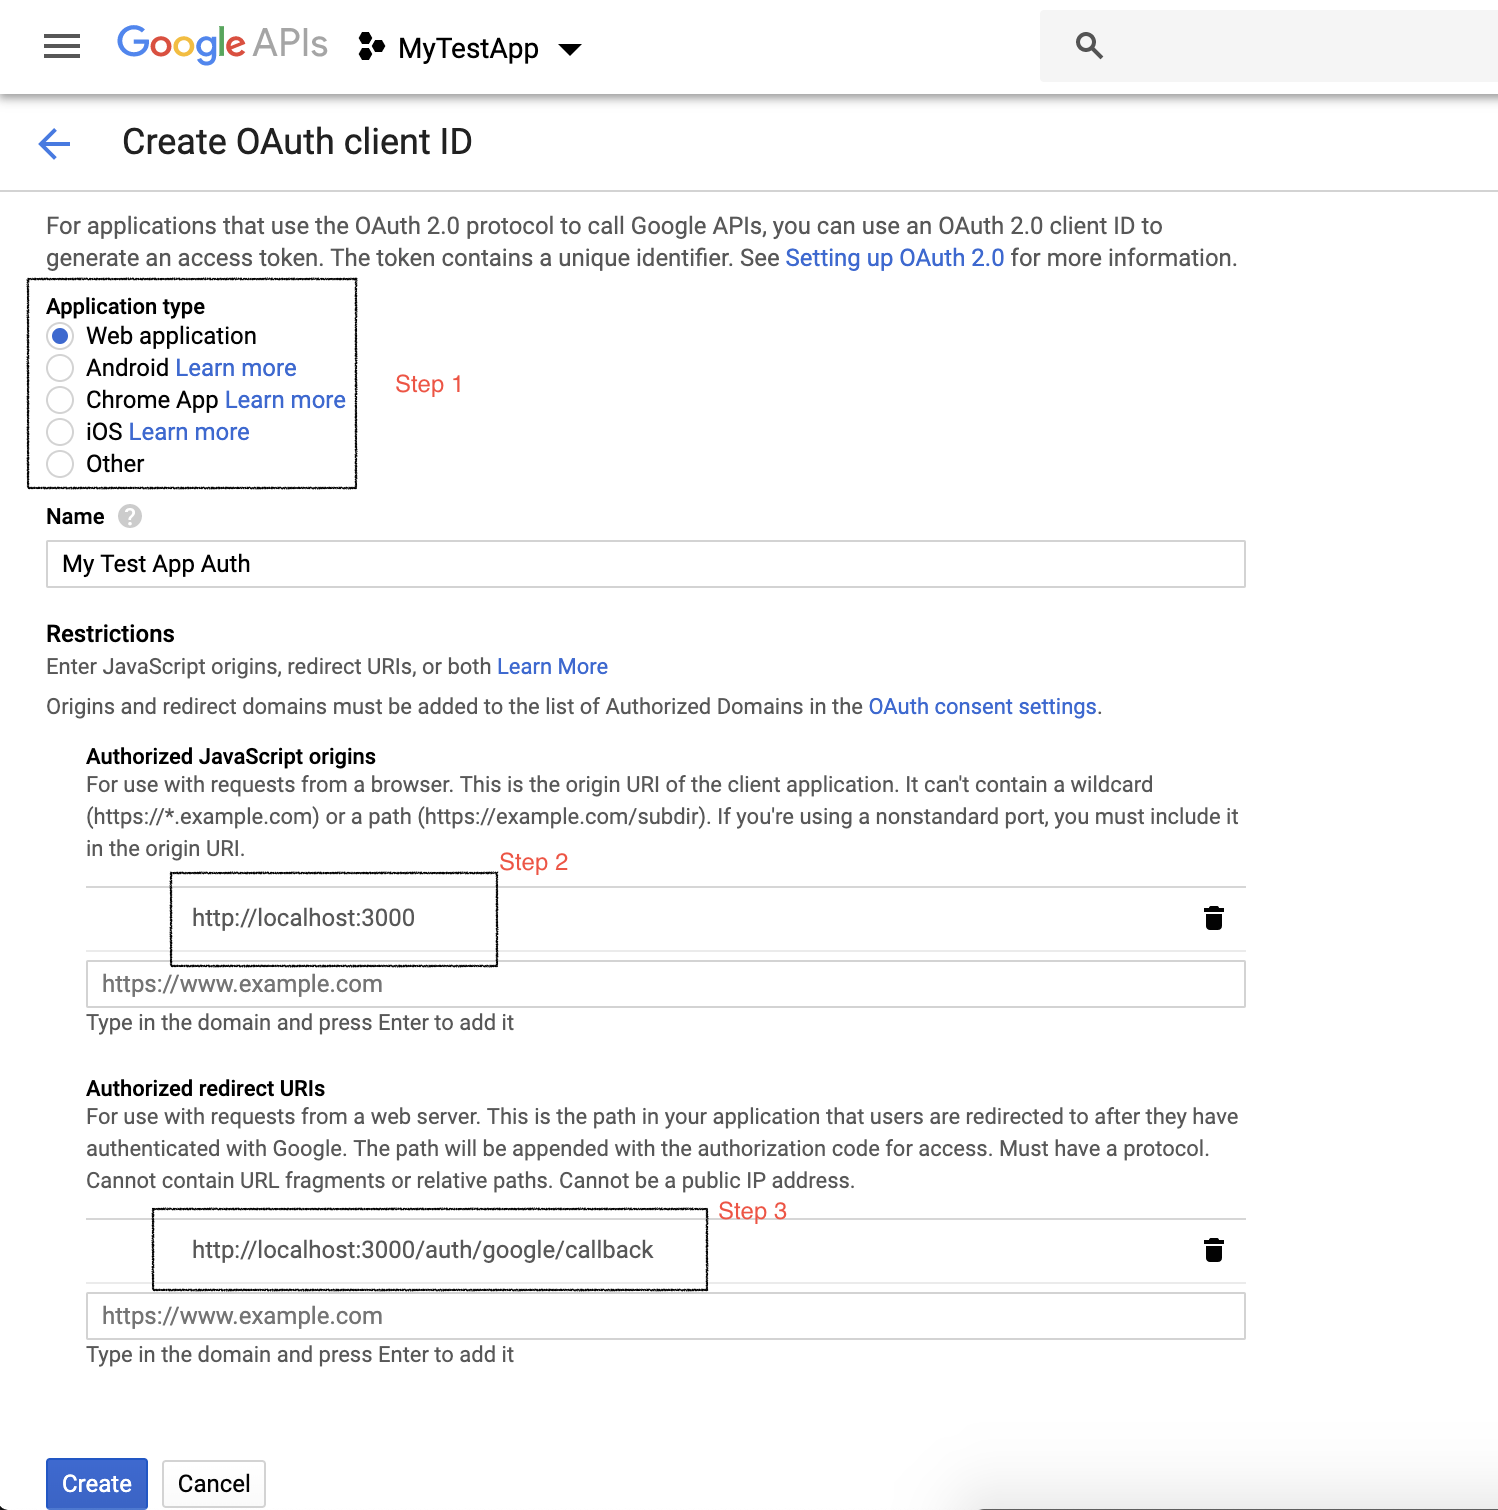The height and width of the screenshot is (1510, 1498).
Task: Click the Cancel button
Action: click(214, 1483)
